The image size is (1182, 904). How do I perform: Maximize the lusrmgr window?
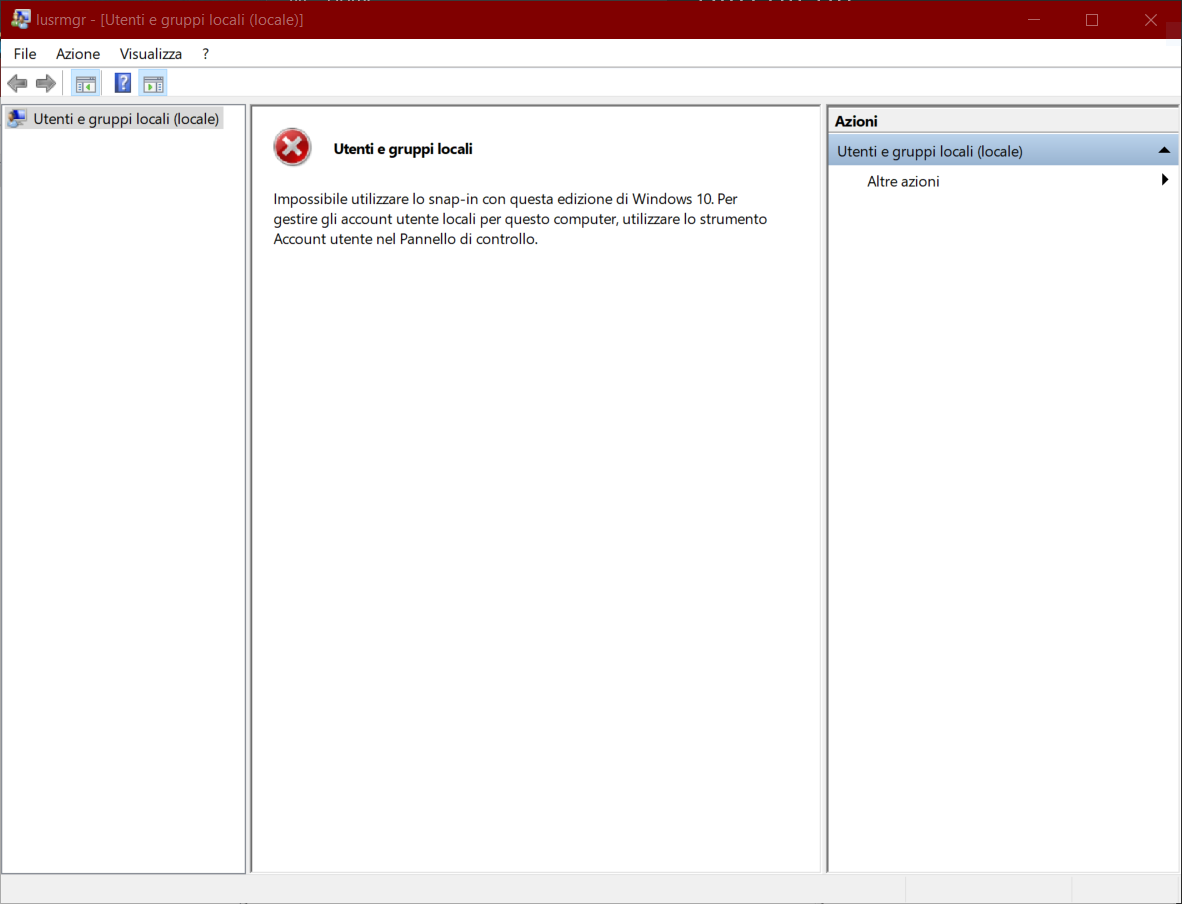point(1092,20)
